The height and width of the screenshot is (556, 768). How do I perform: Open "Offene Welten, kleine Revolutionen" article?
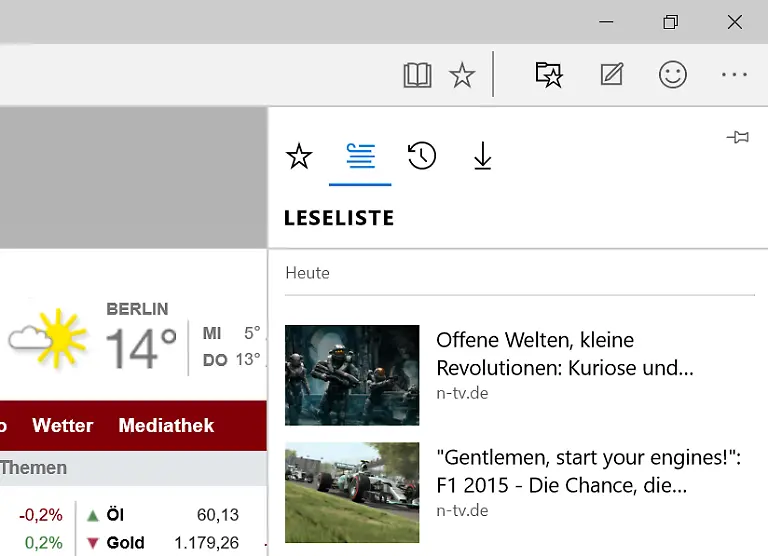pos(564,353)
